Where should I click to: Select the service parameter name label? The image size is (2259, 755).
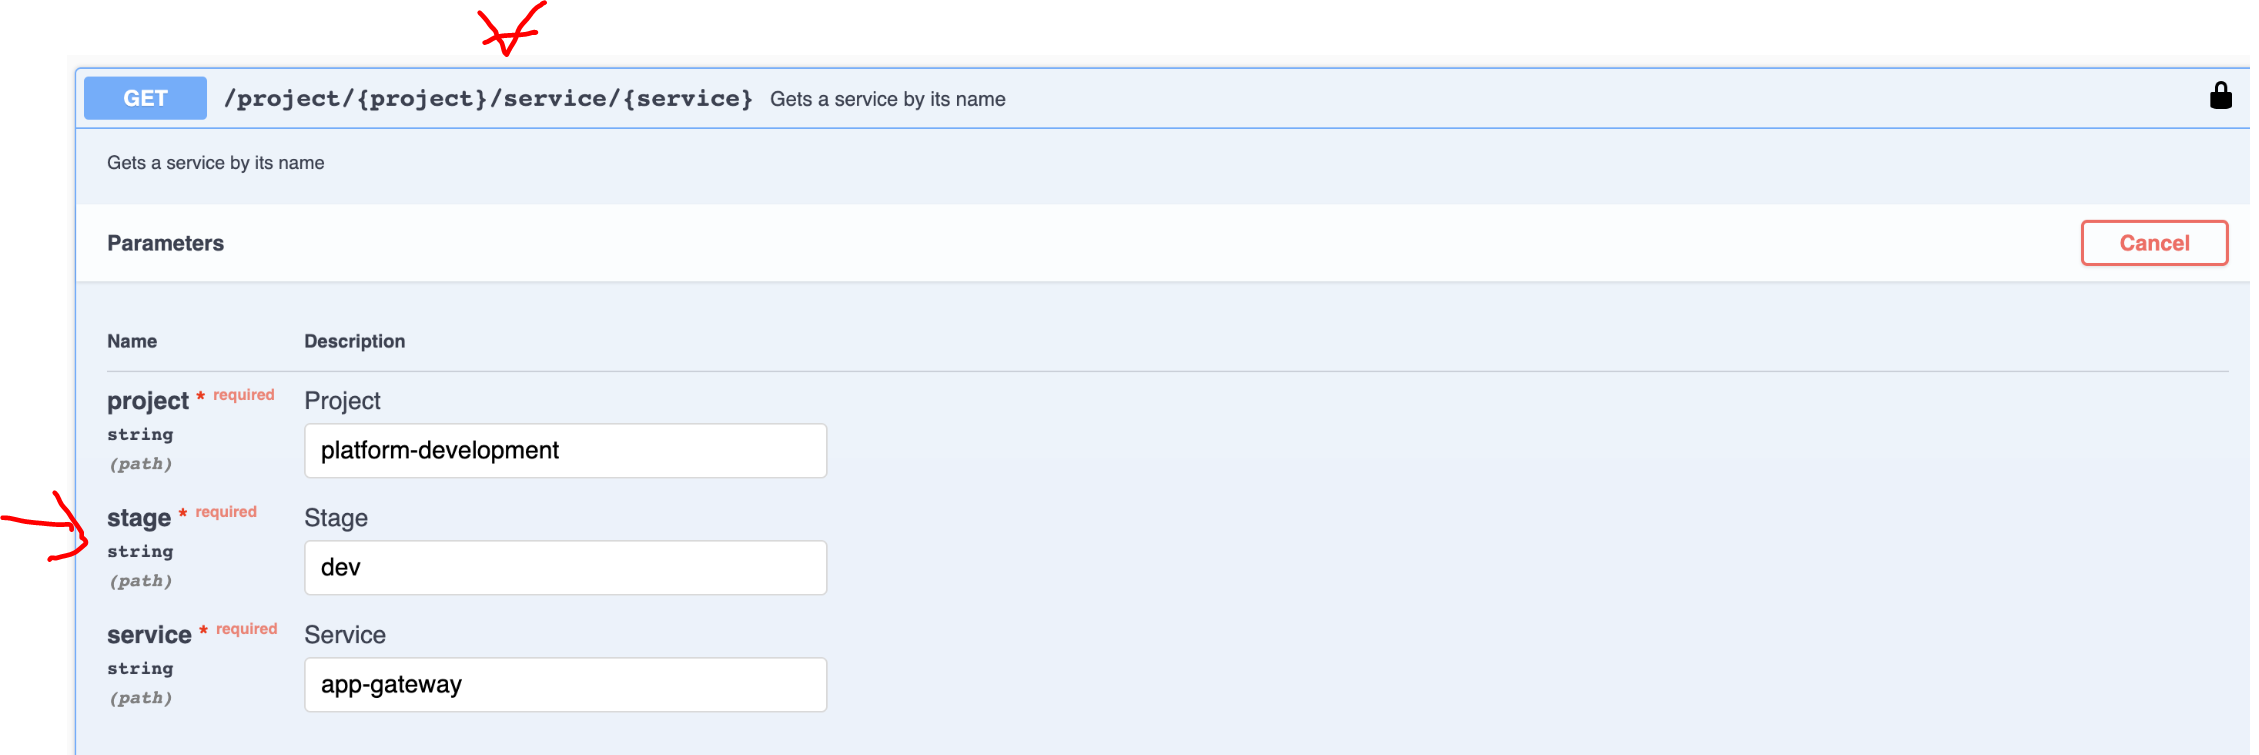pos(148,633)
